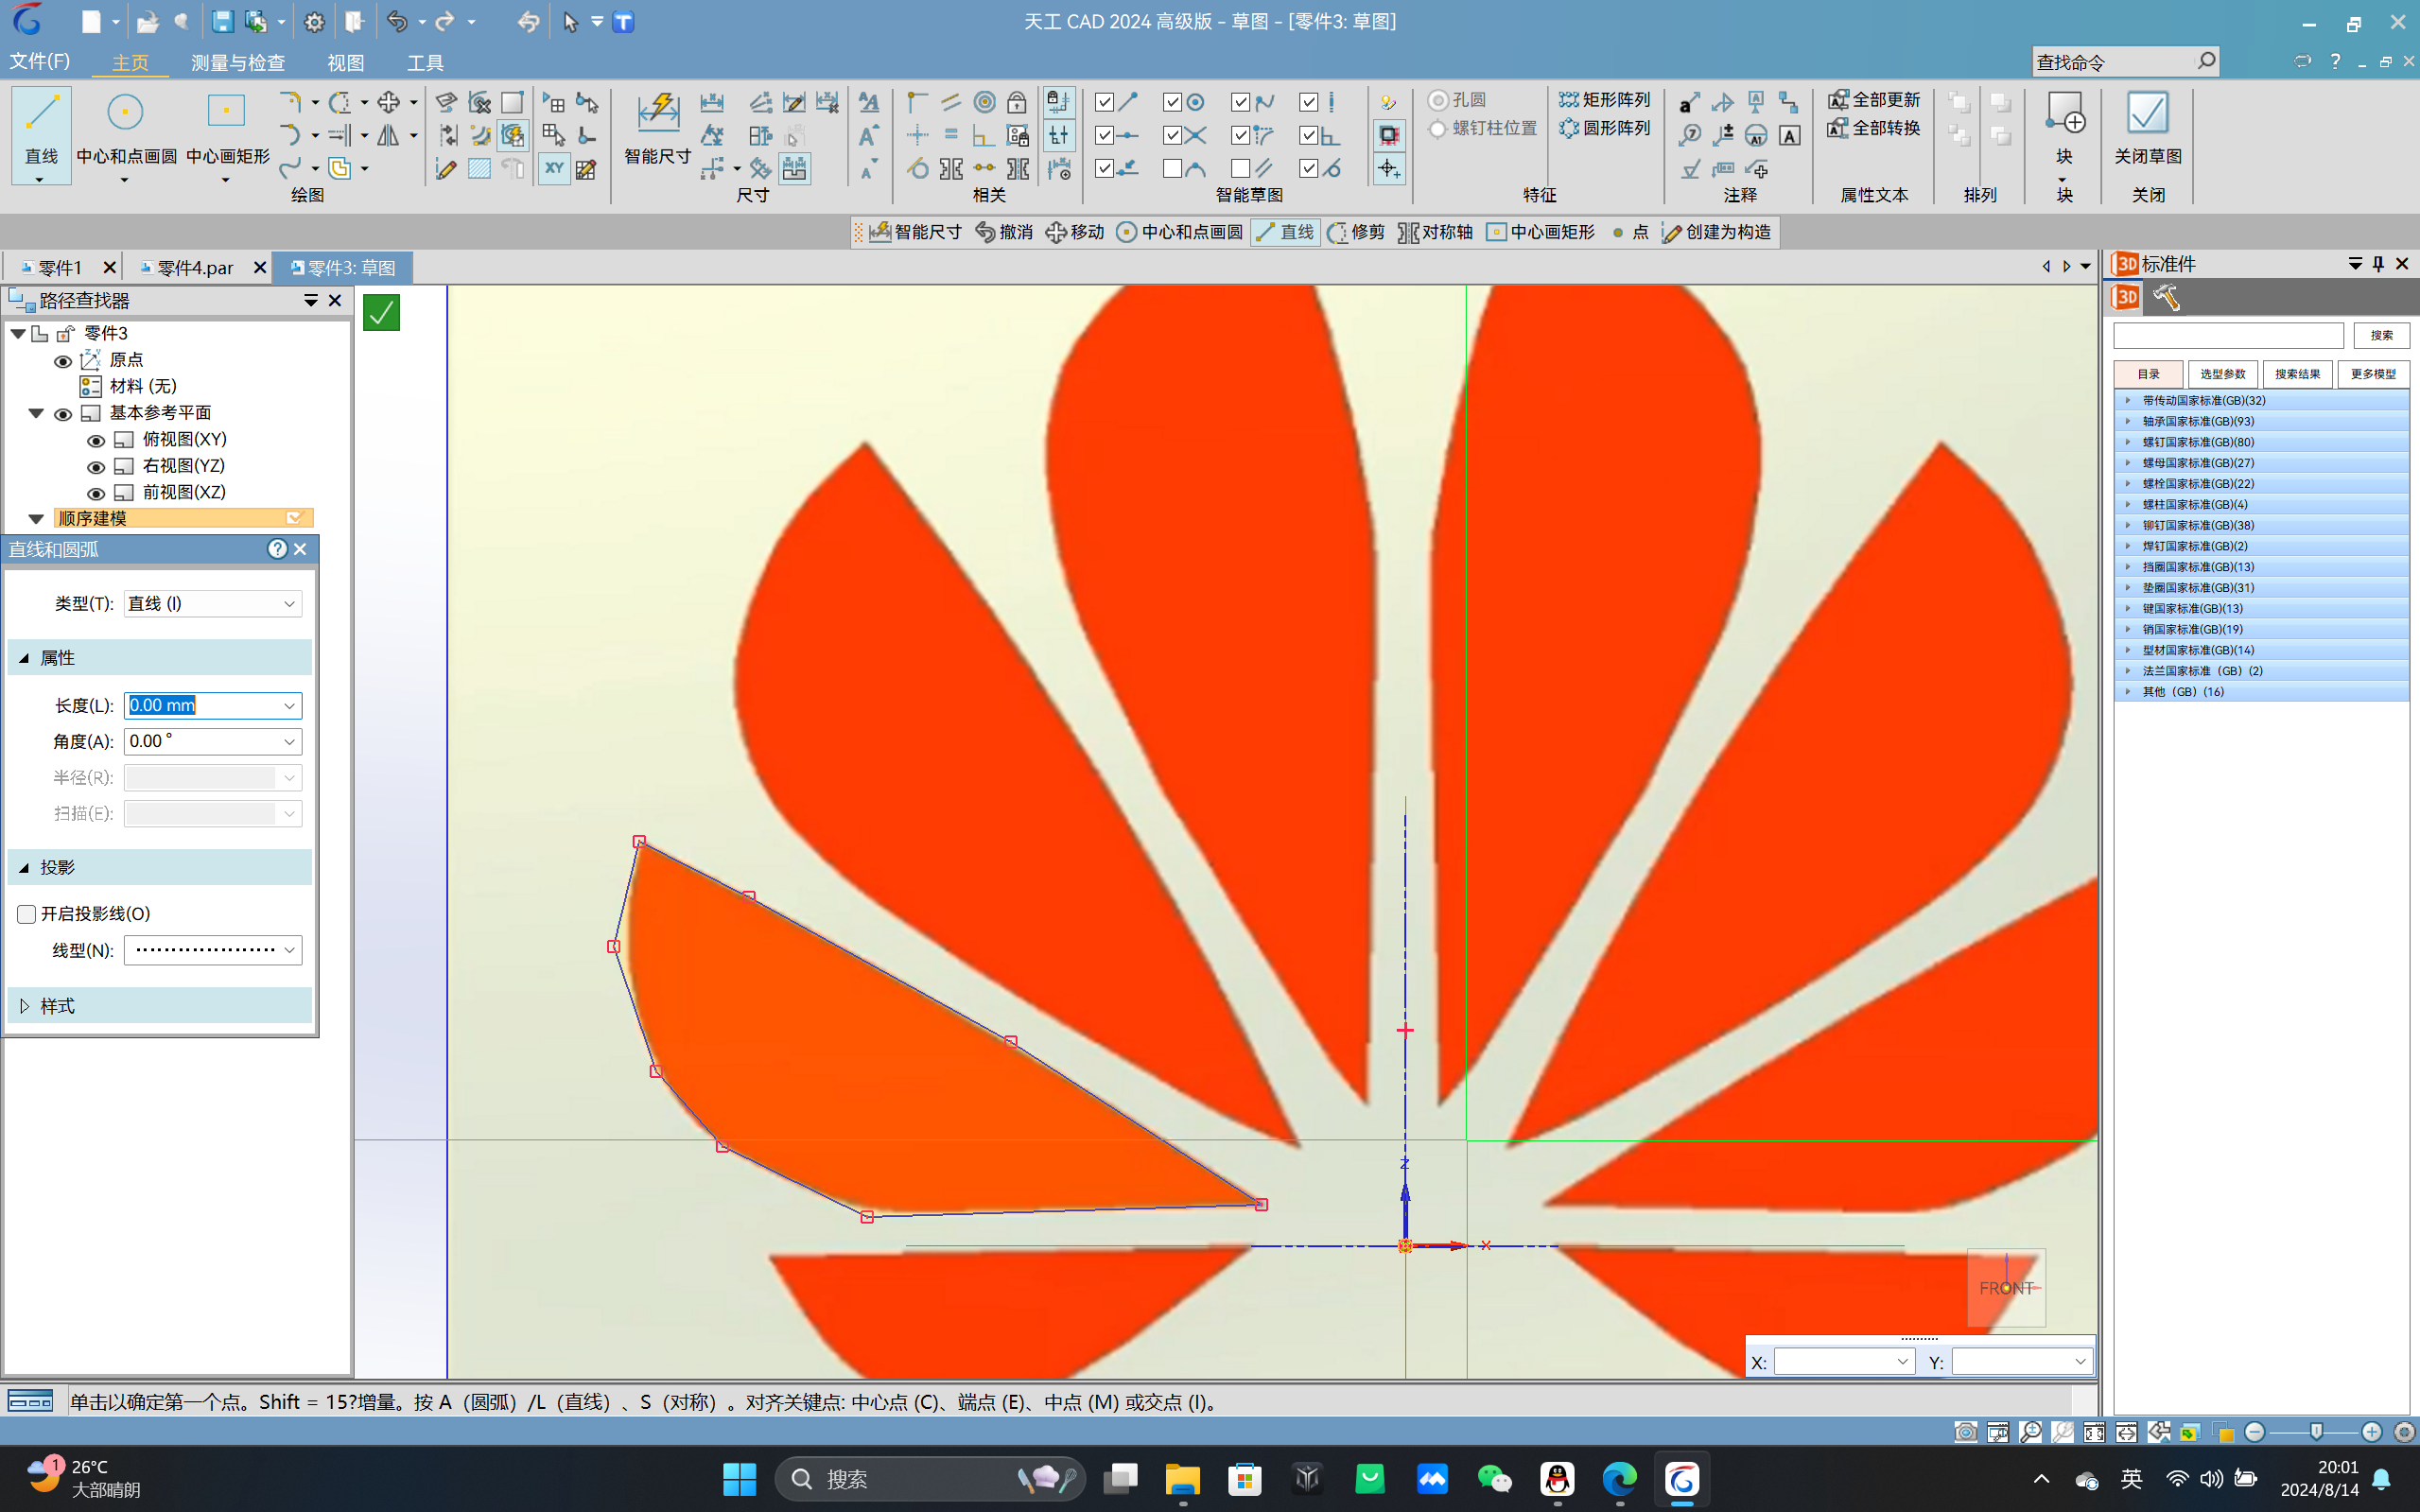Toggle visibility eye of 右视图(YZ)
This screenshot has height=1512, width=2420.
pyautogui.click(x=96, y=467)
